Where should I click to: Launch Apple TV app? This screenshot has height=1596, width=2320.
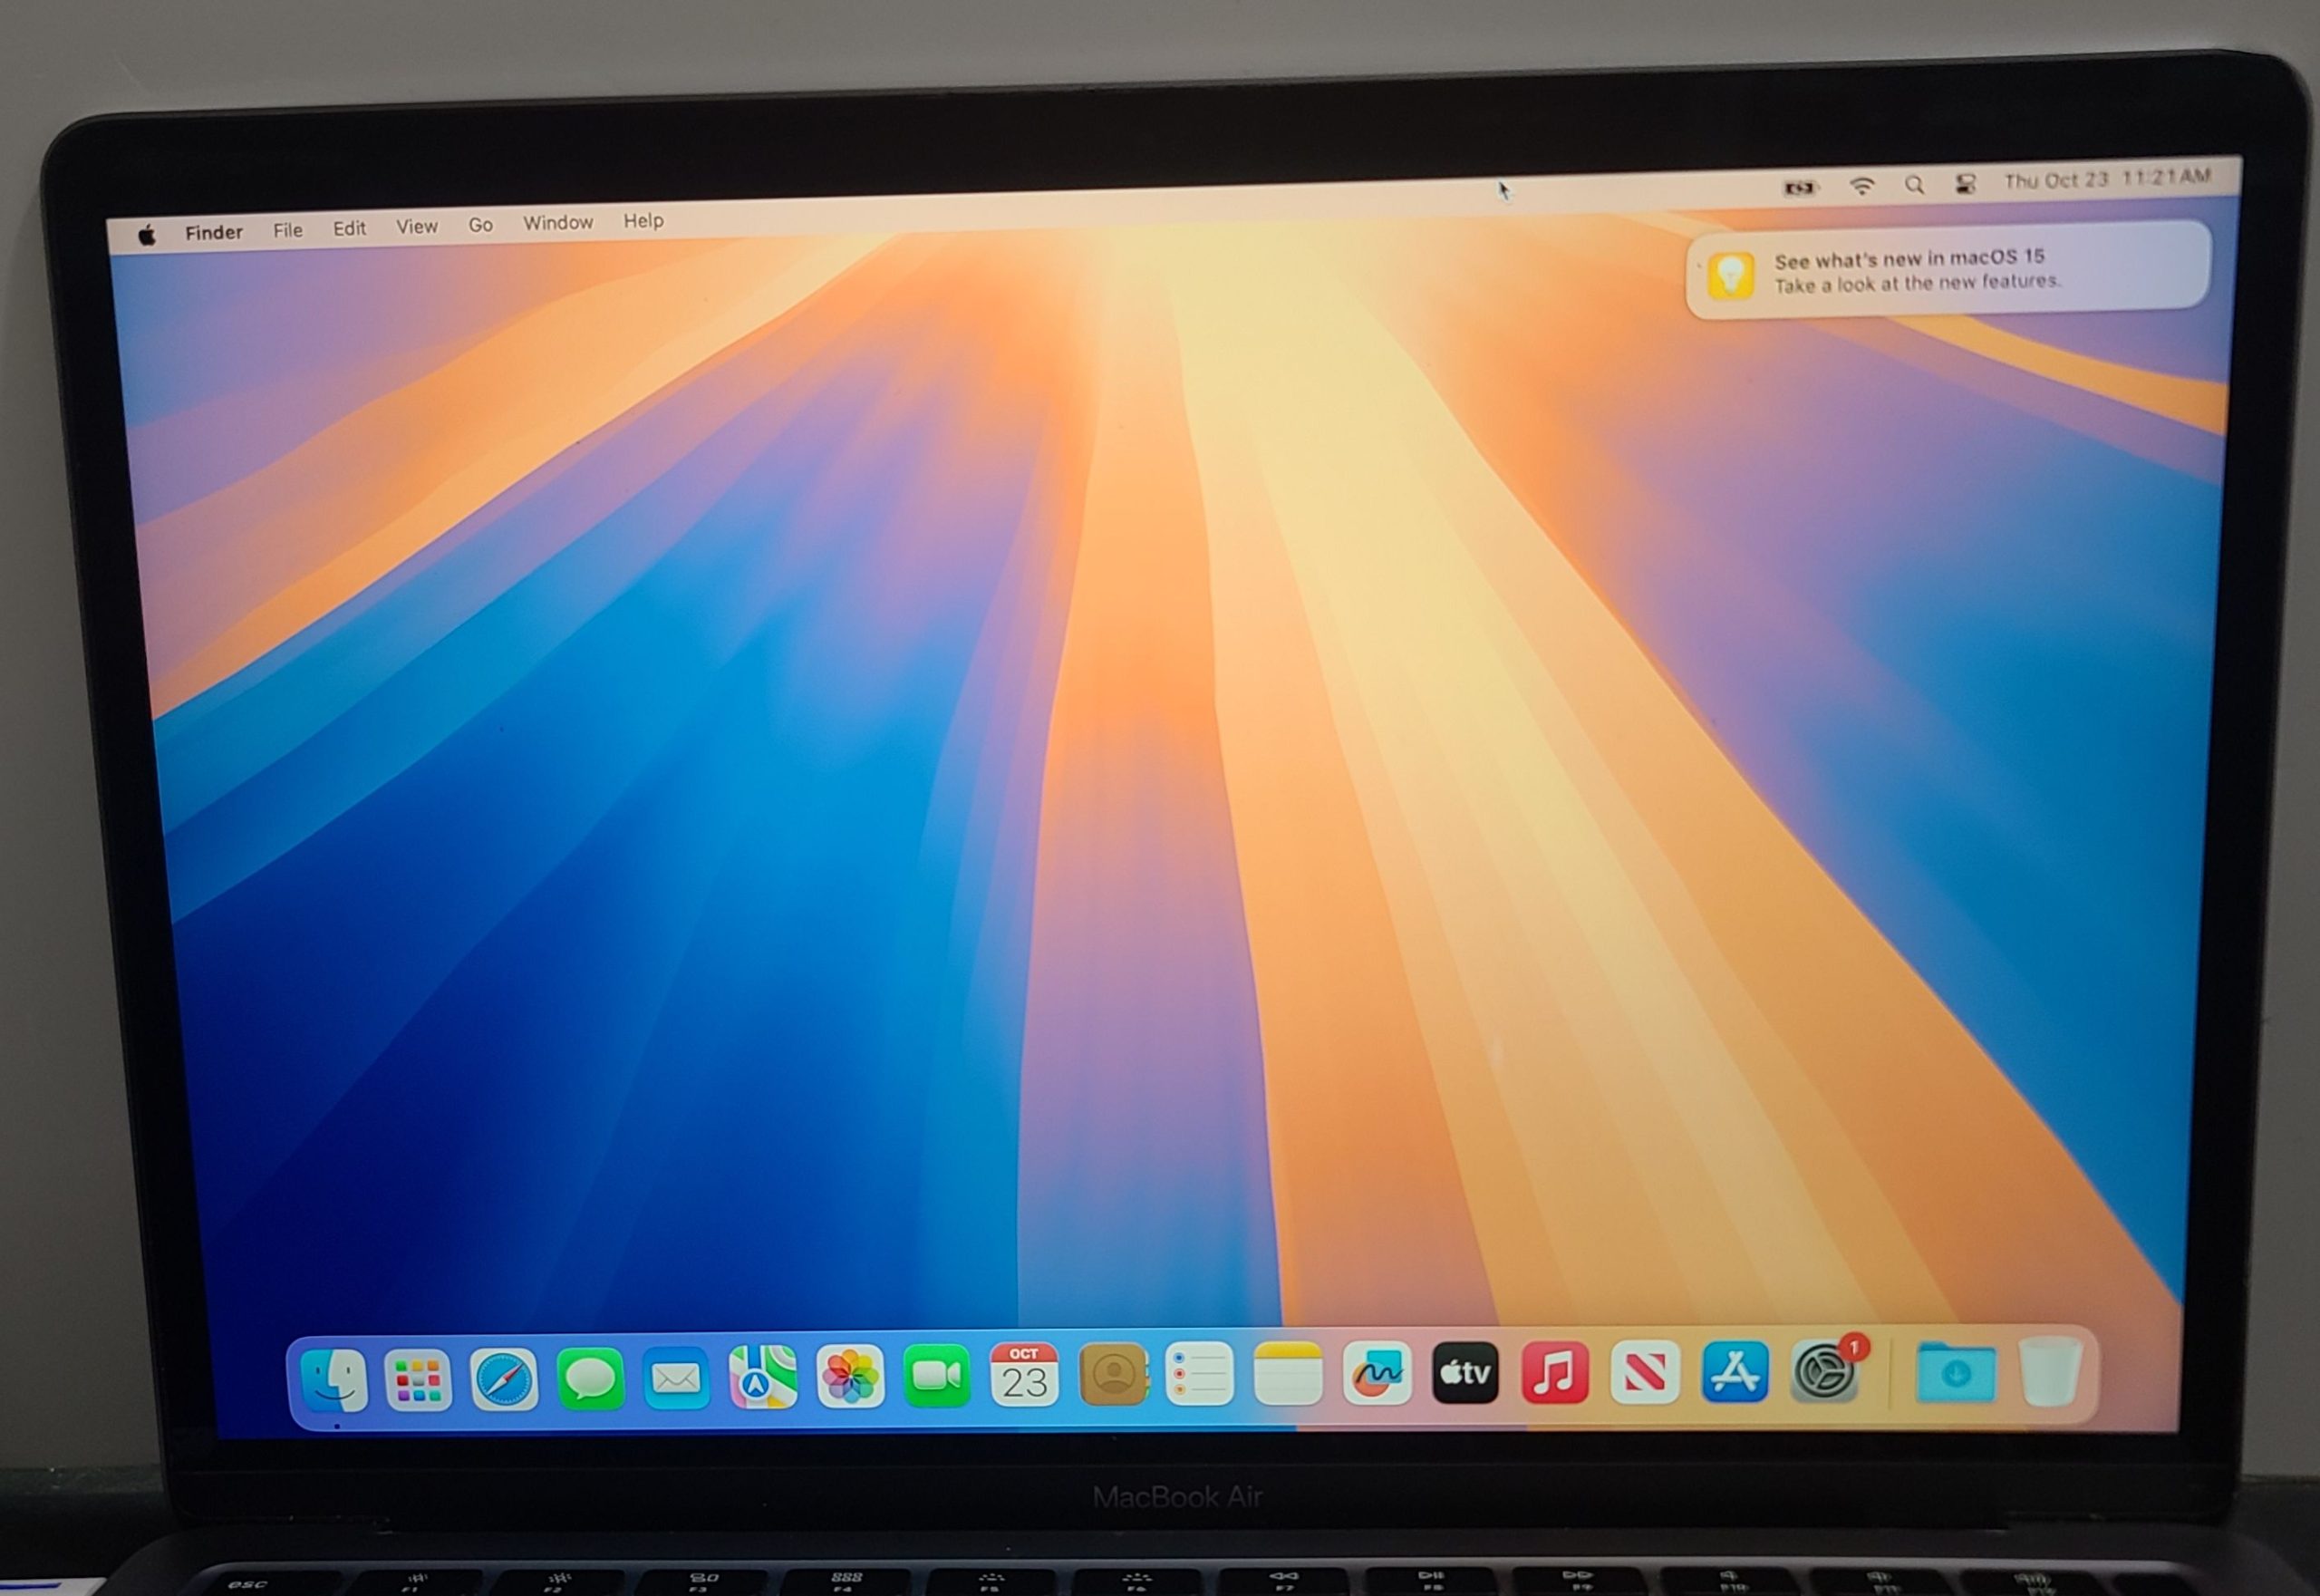click(1465, 1373)
